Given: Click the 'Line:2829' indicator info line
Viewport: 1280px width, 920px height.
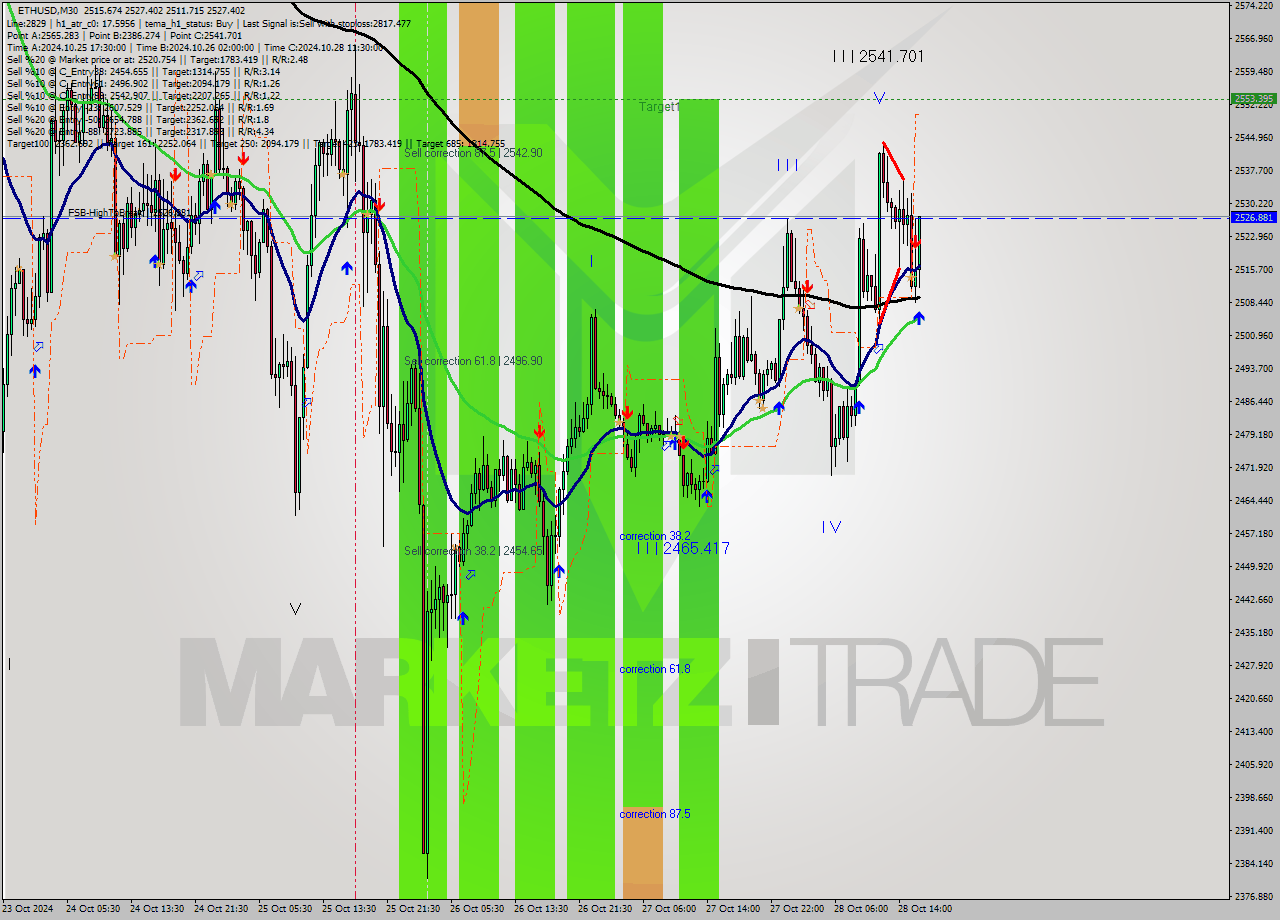Looking at the screenshot, I should tap(209, 23).
